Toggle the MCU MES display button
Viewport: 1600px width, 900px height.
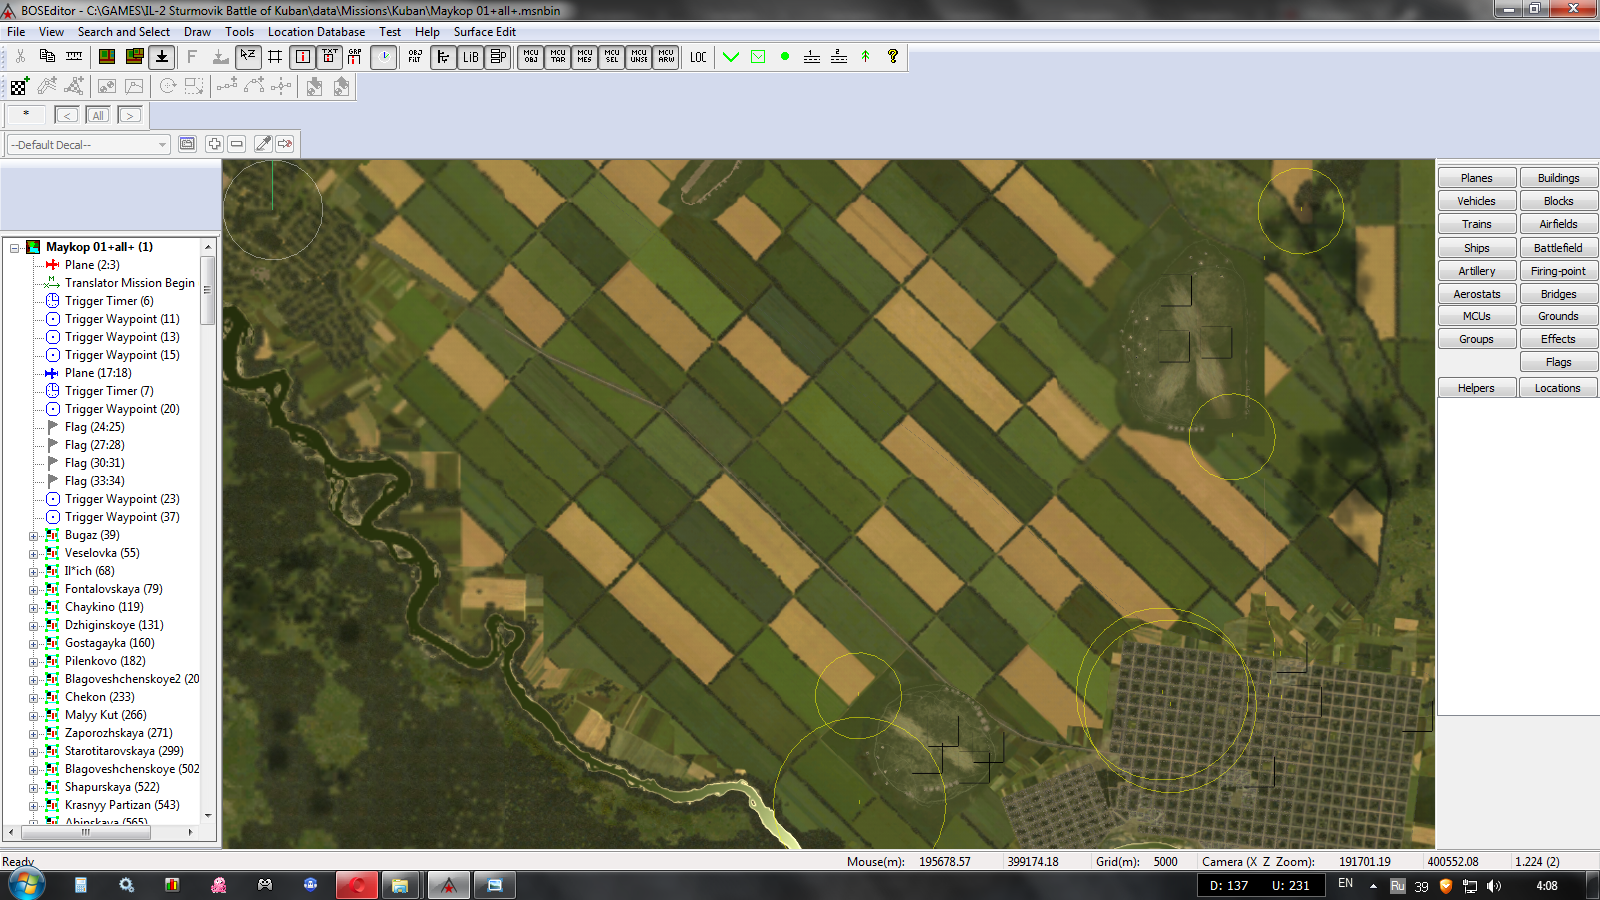coord(585,57)
